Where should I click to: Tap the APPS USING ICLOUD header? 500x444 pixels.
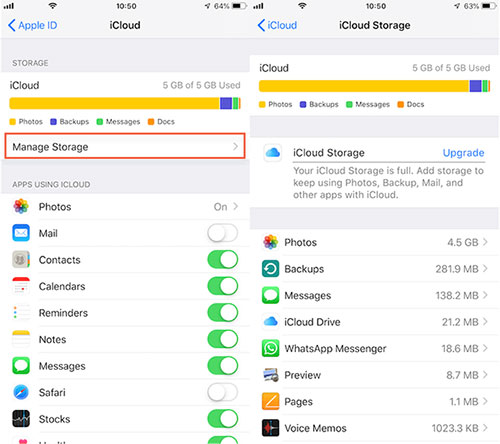51,184
